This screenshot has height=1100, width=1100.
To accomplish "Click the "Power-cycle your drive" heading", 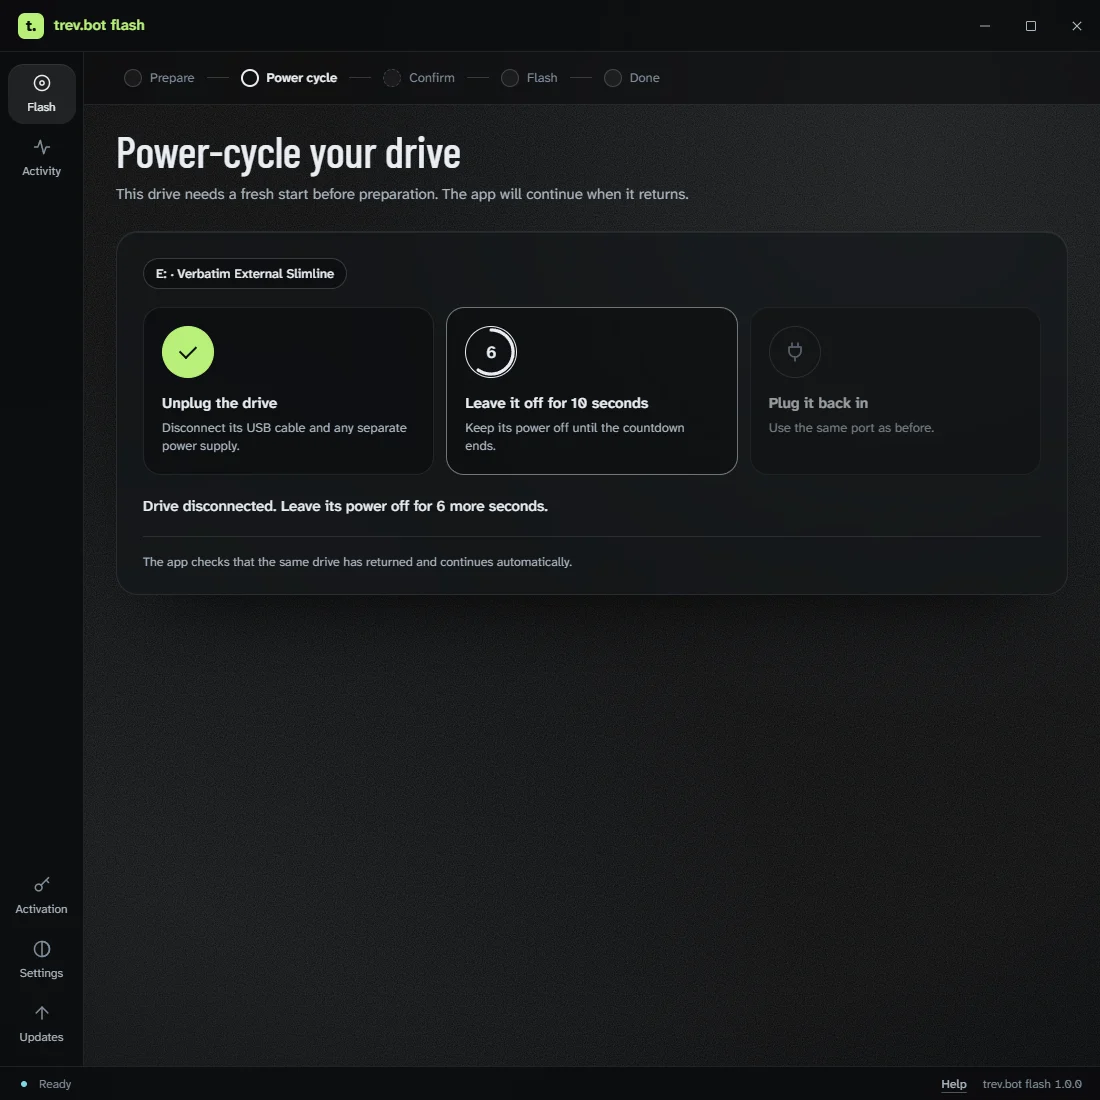I will 288,153.
